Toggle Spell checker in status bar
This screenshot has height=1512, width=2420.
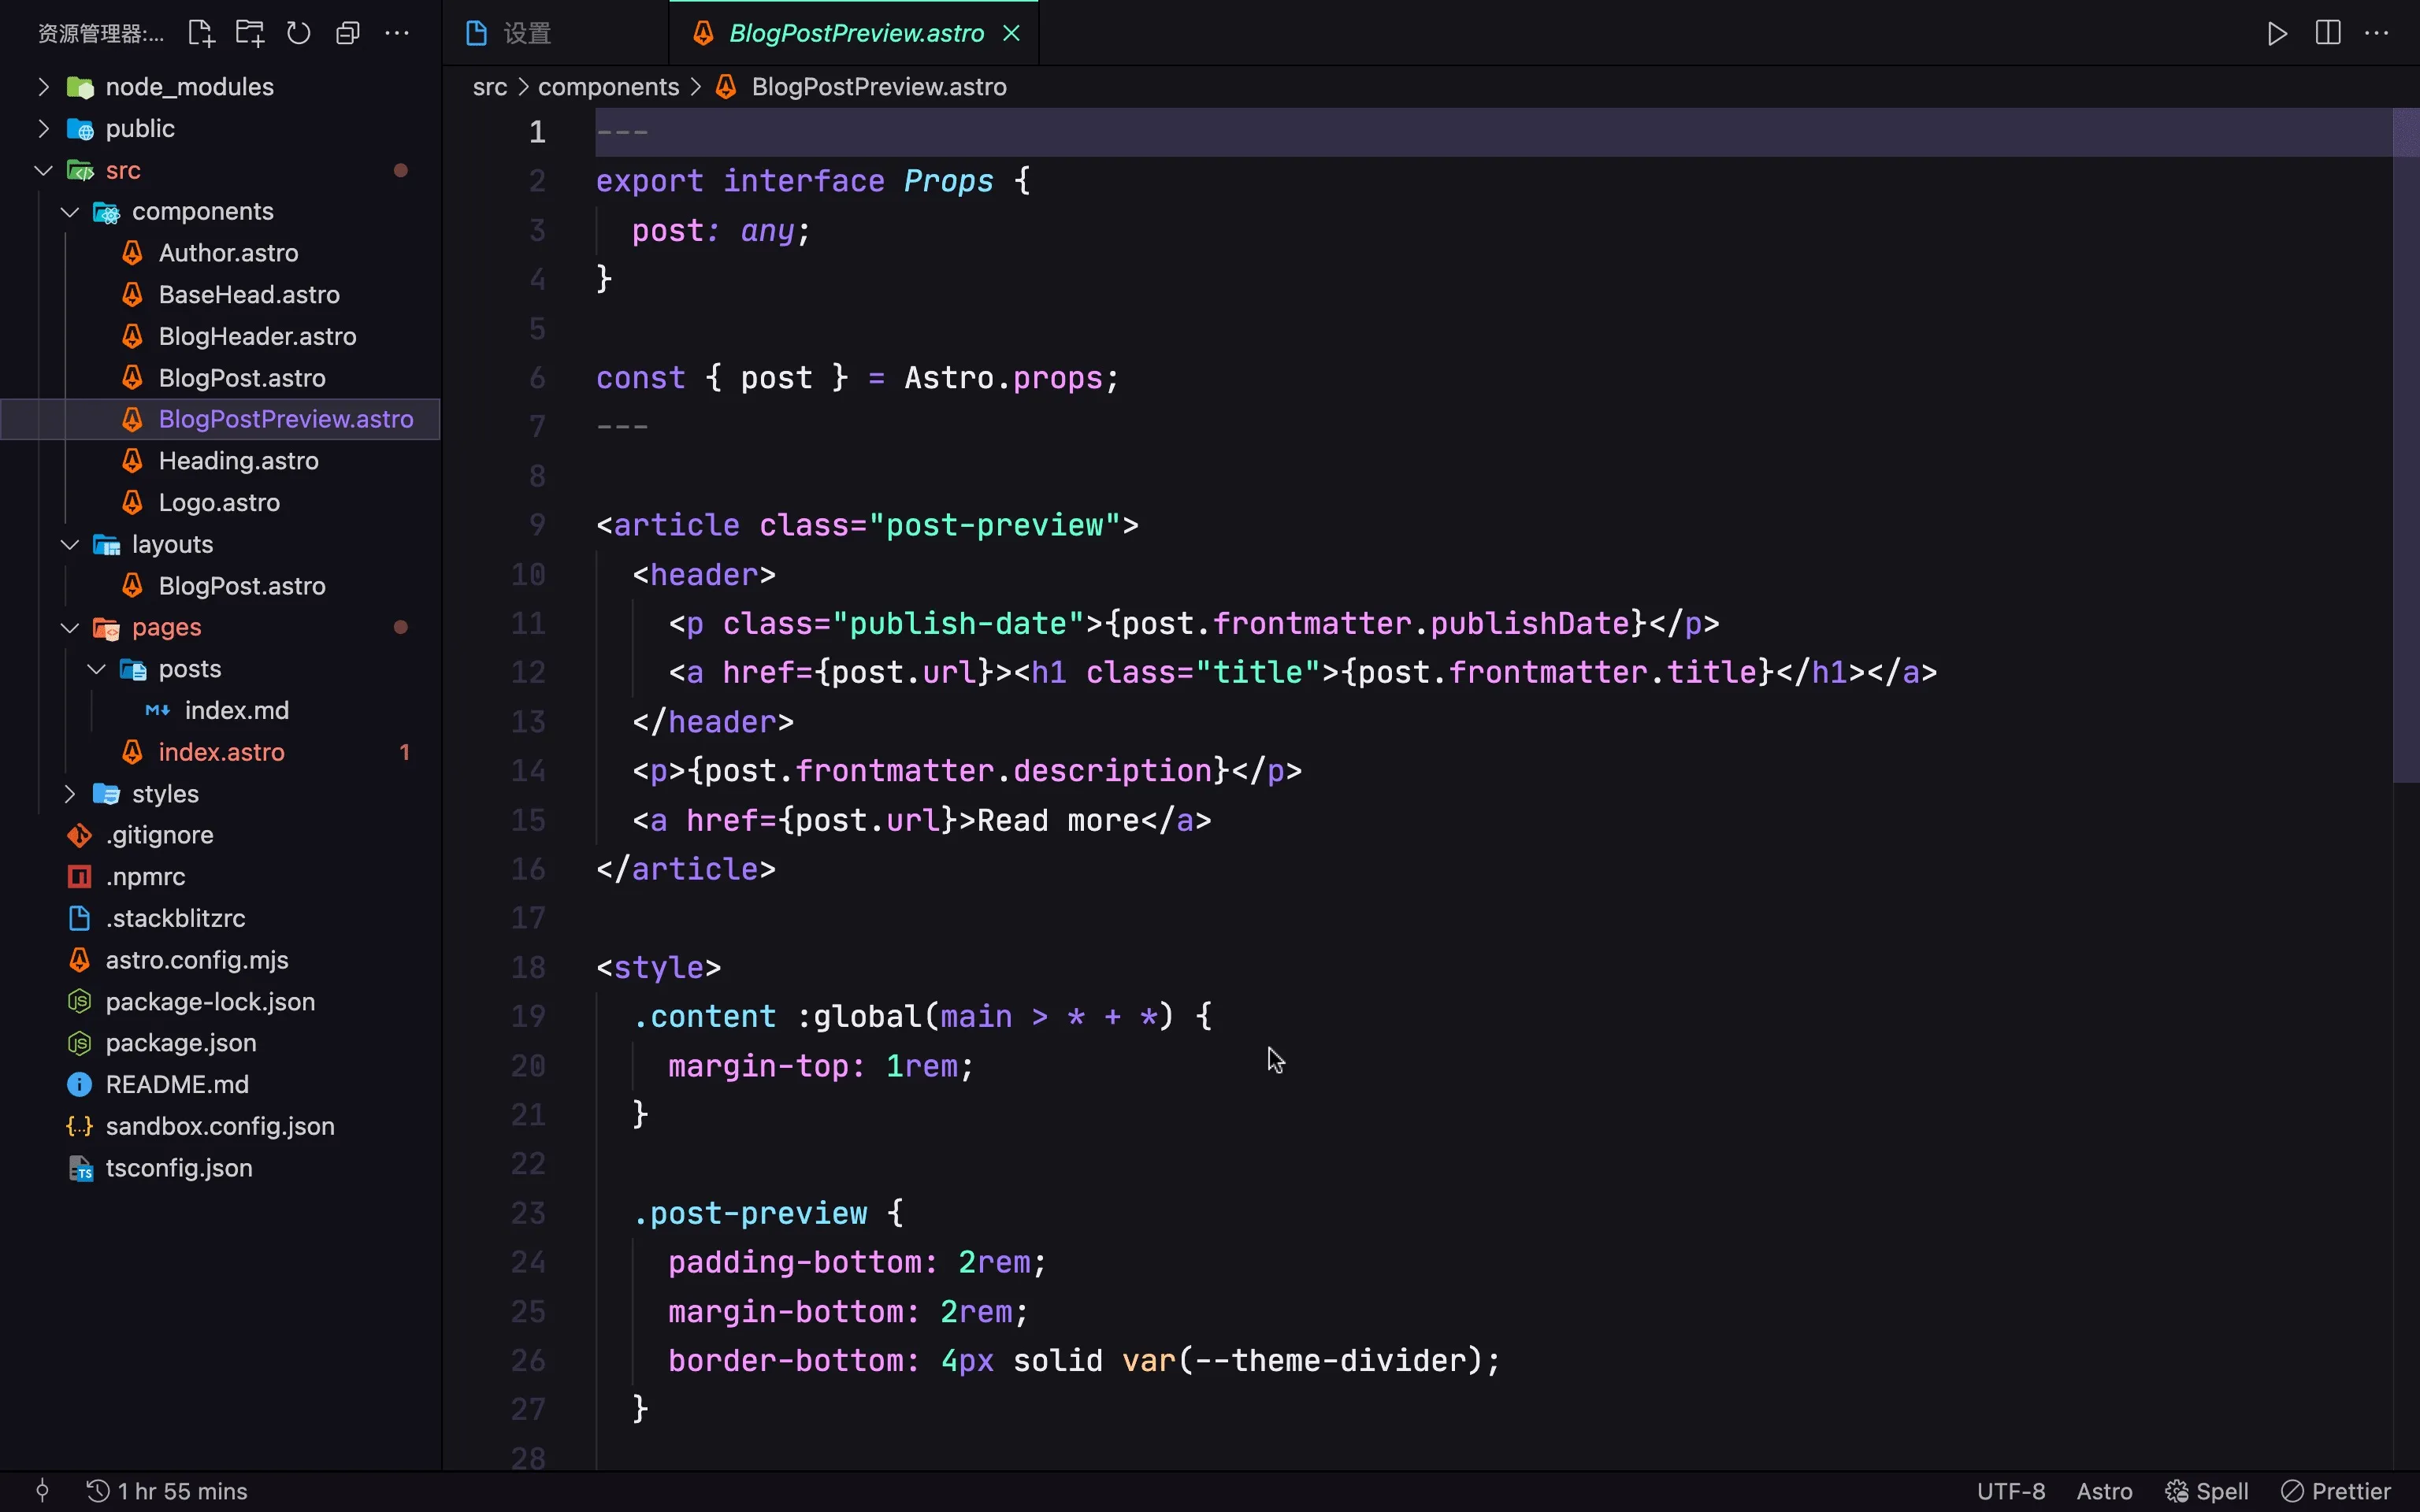coord(2206,1491)
